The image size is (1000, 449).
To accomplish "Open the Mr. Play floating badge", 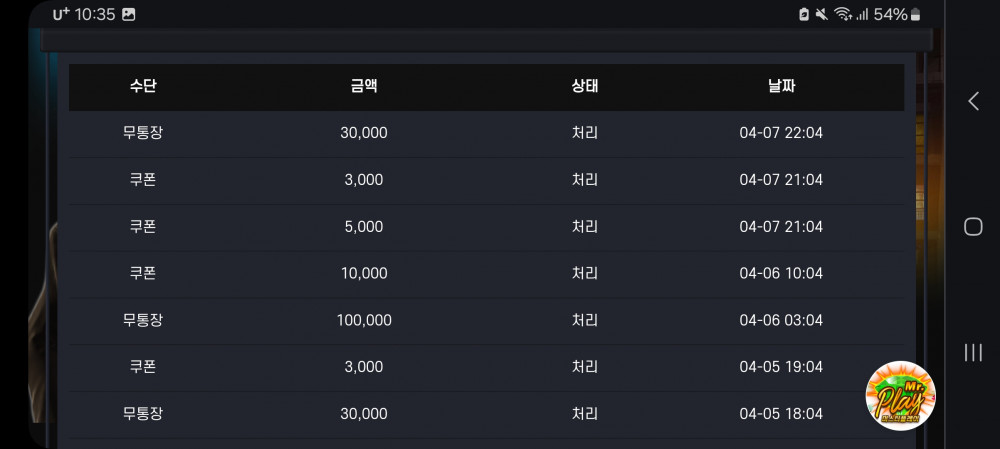I will click(900, 395).
